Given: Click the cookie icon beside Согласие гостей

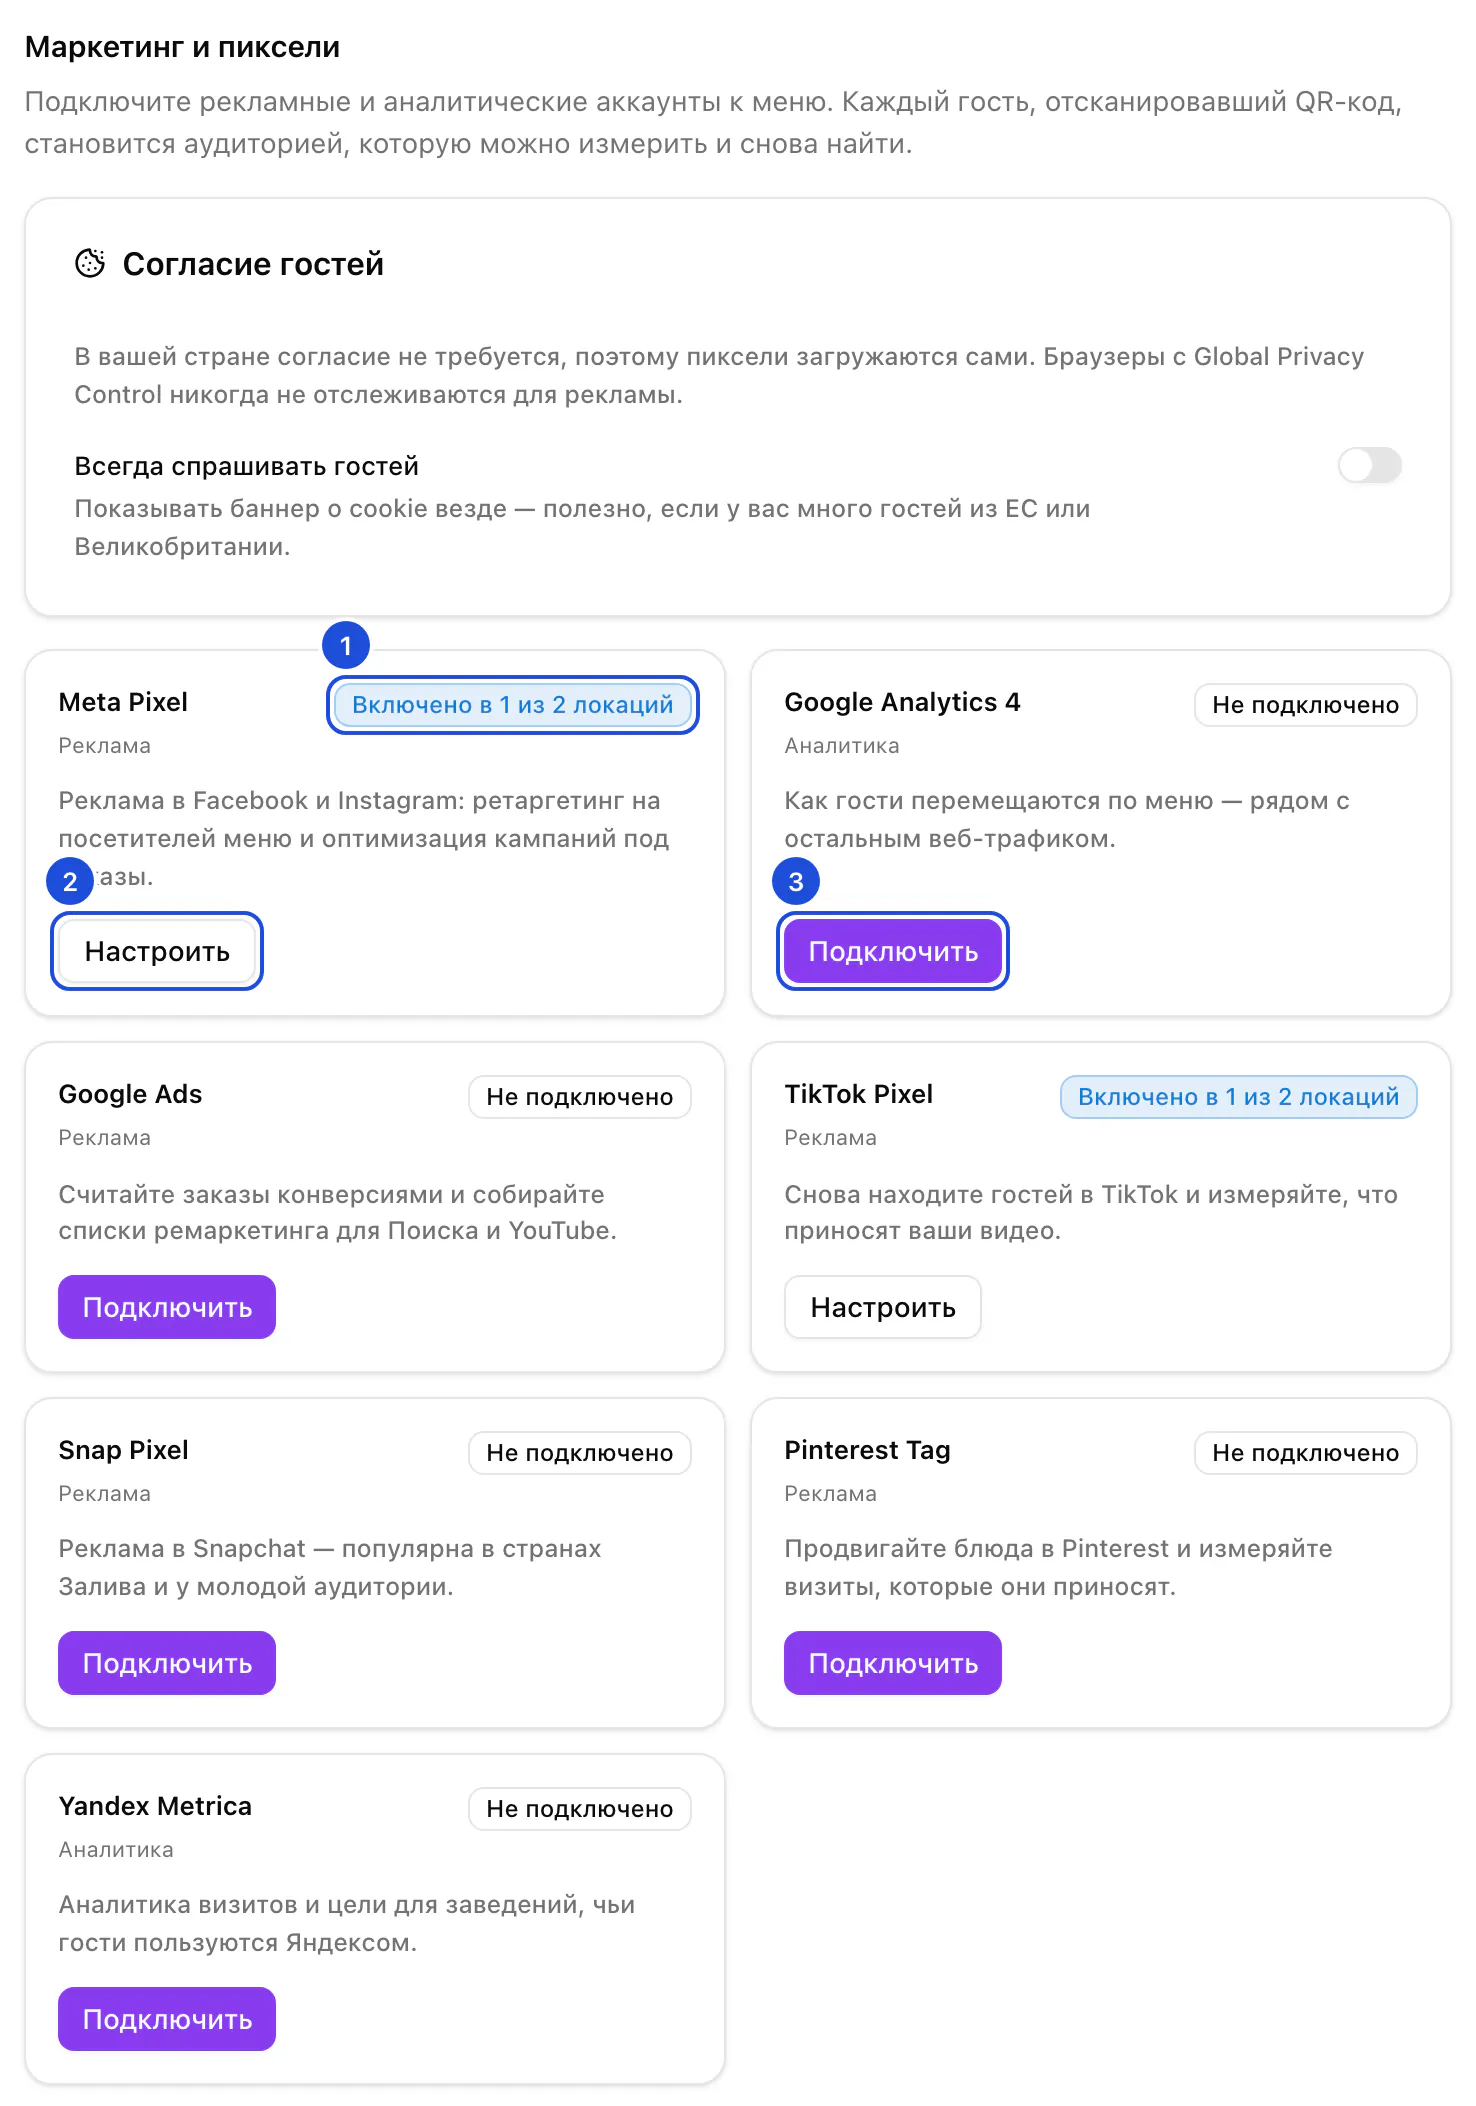Looking at the screenshot, I should [90, 263].
